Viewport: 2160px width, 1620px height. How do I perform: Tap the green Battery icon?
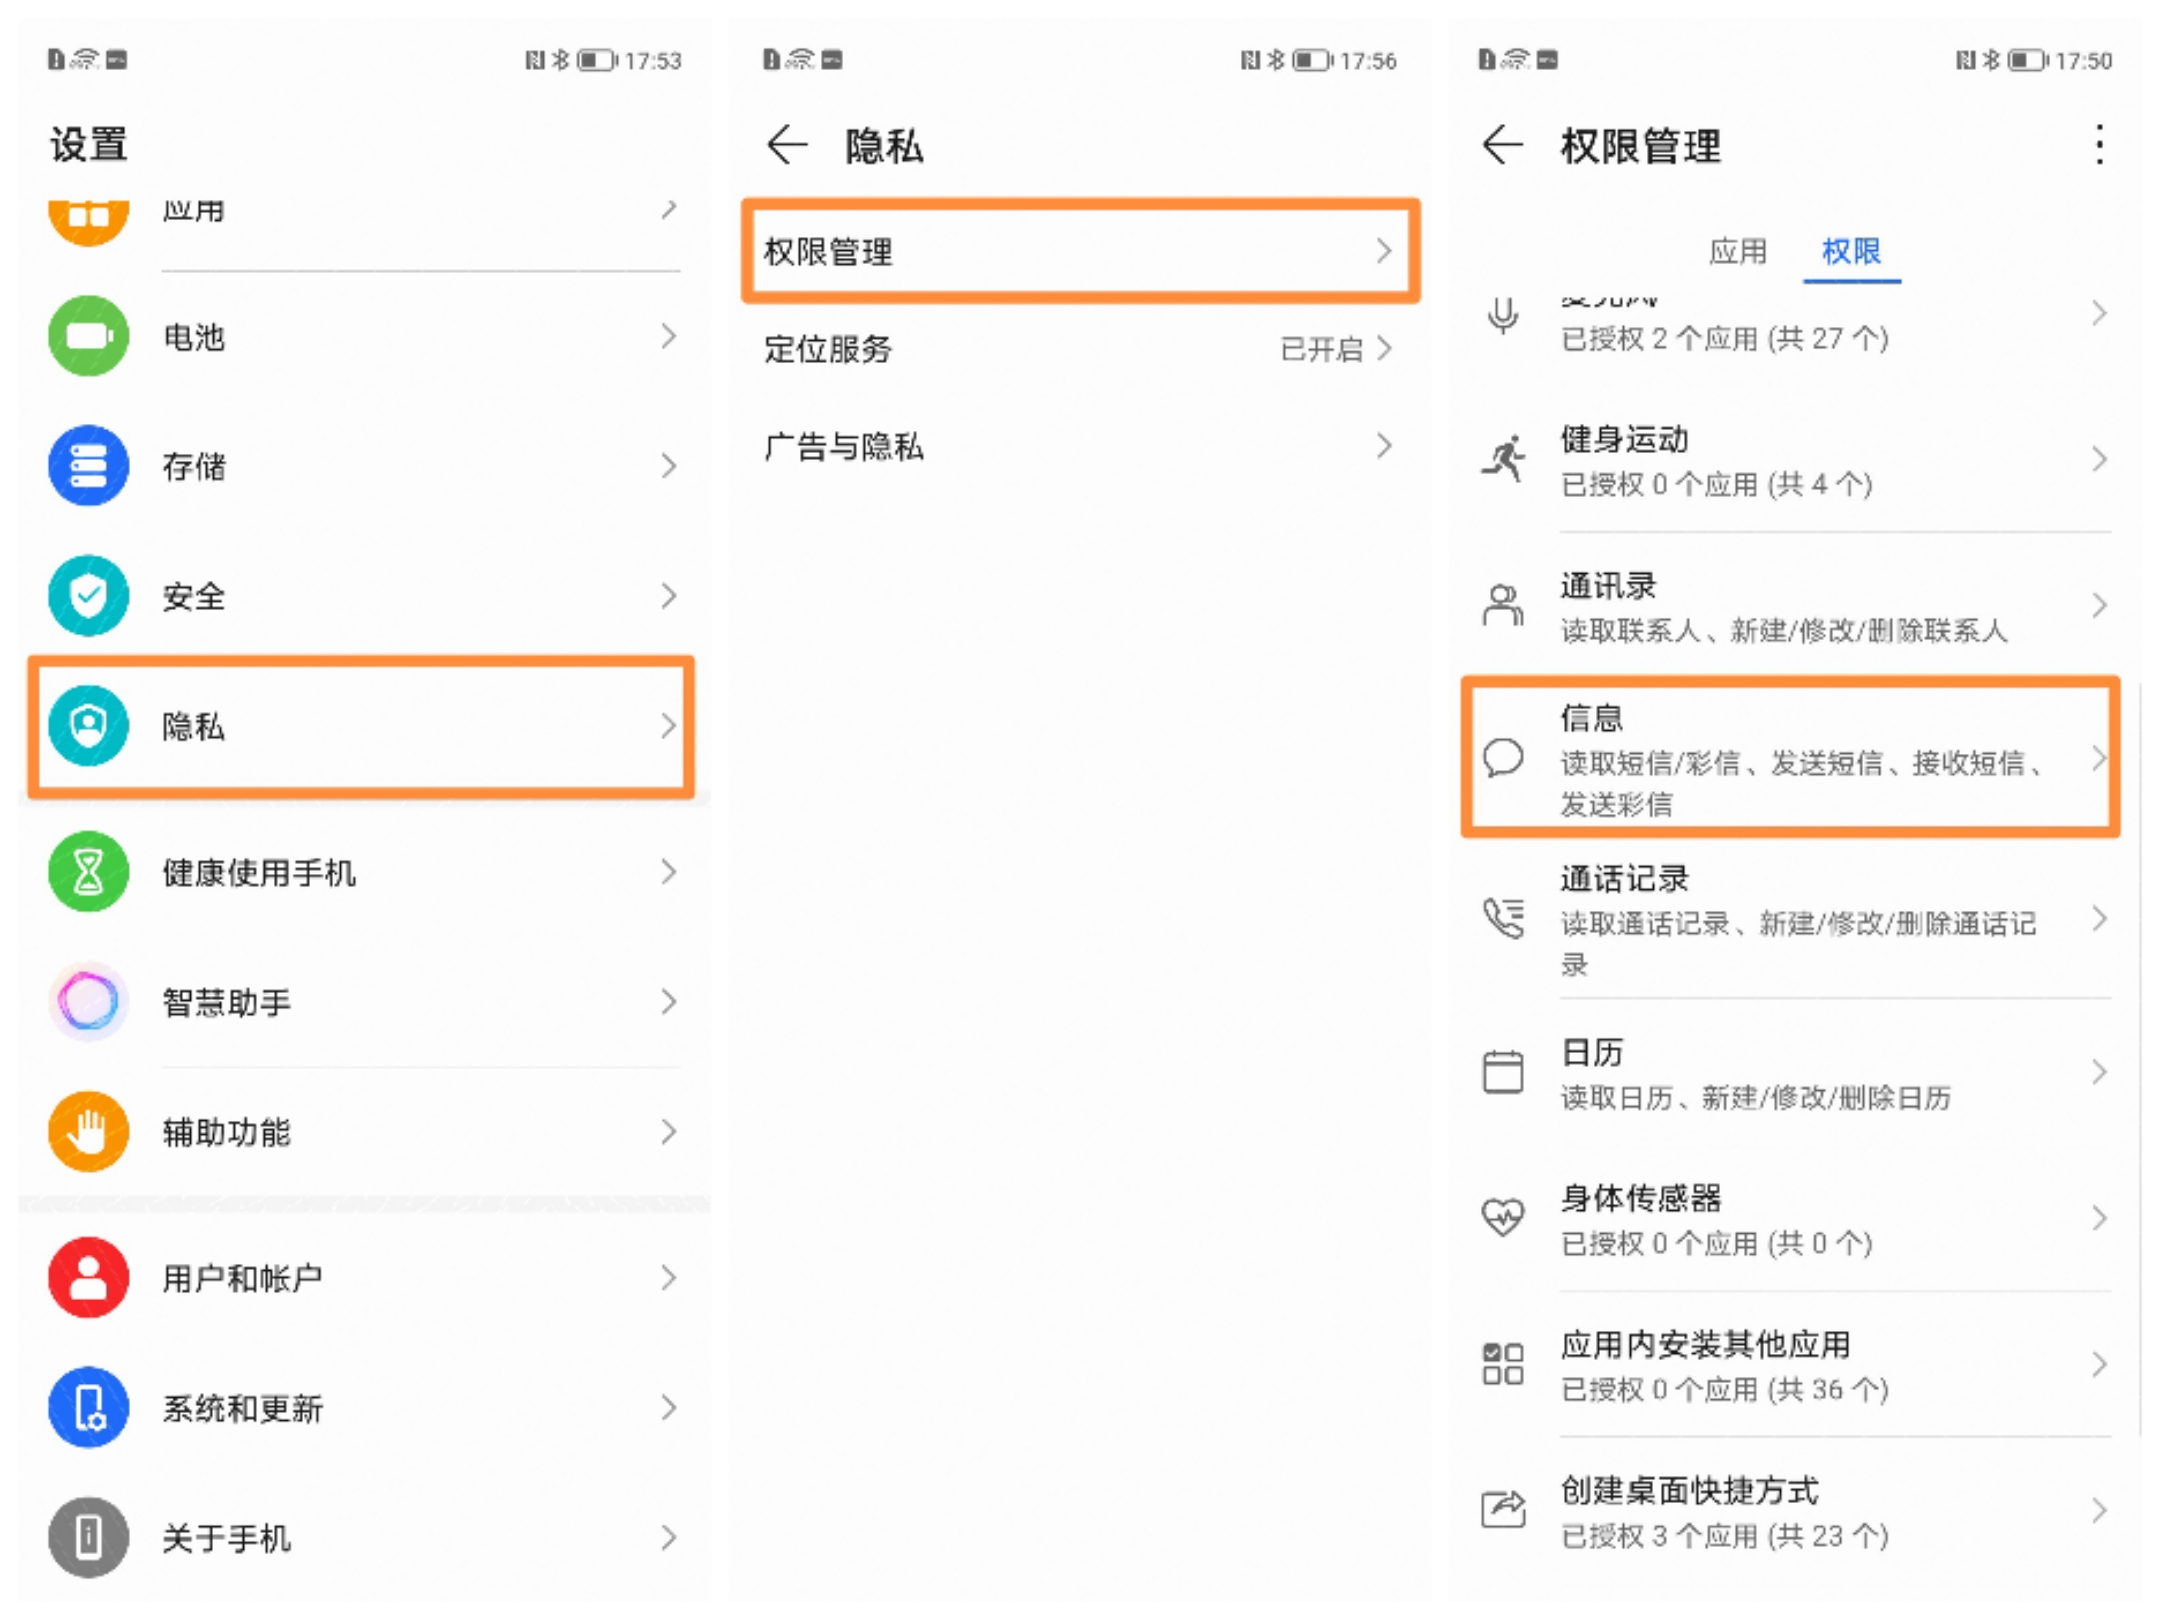pyautogui.click(x=88, y=336)
